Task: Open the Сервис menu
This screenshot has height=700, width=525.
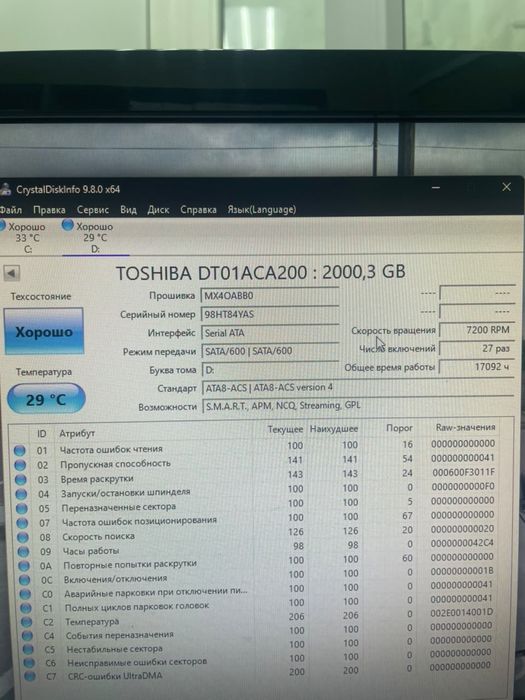Action: pyautogui.click(x=92, y=210)
